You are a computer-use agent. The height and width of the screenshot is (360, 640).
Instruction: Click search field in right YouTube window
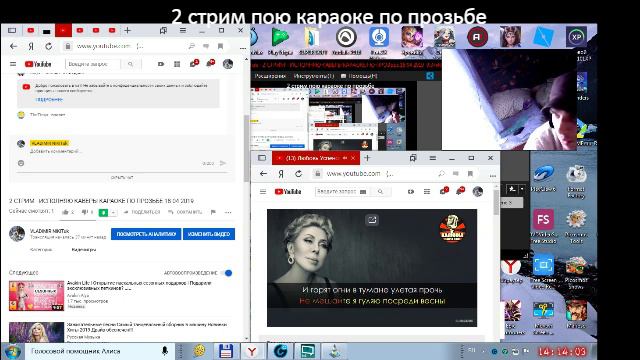point(337,191)
